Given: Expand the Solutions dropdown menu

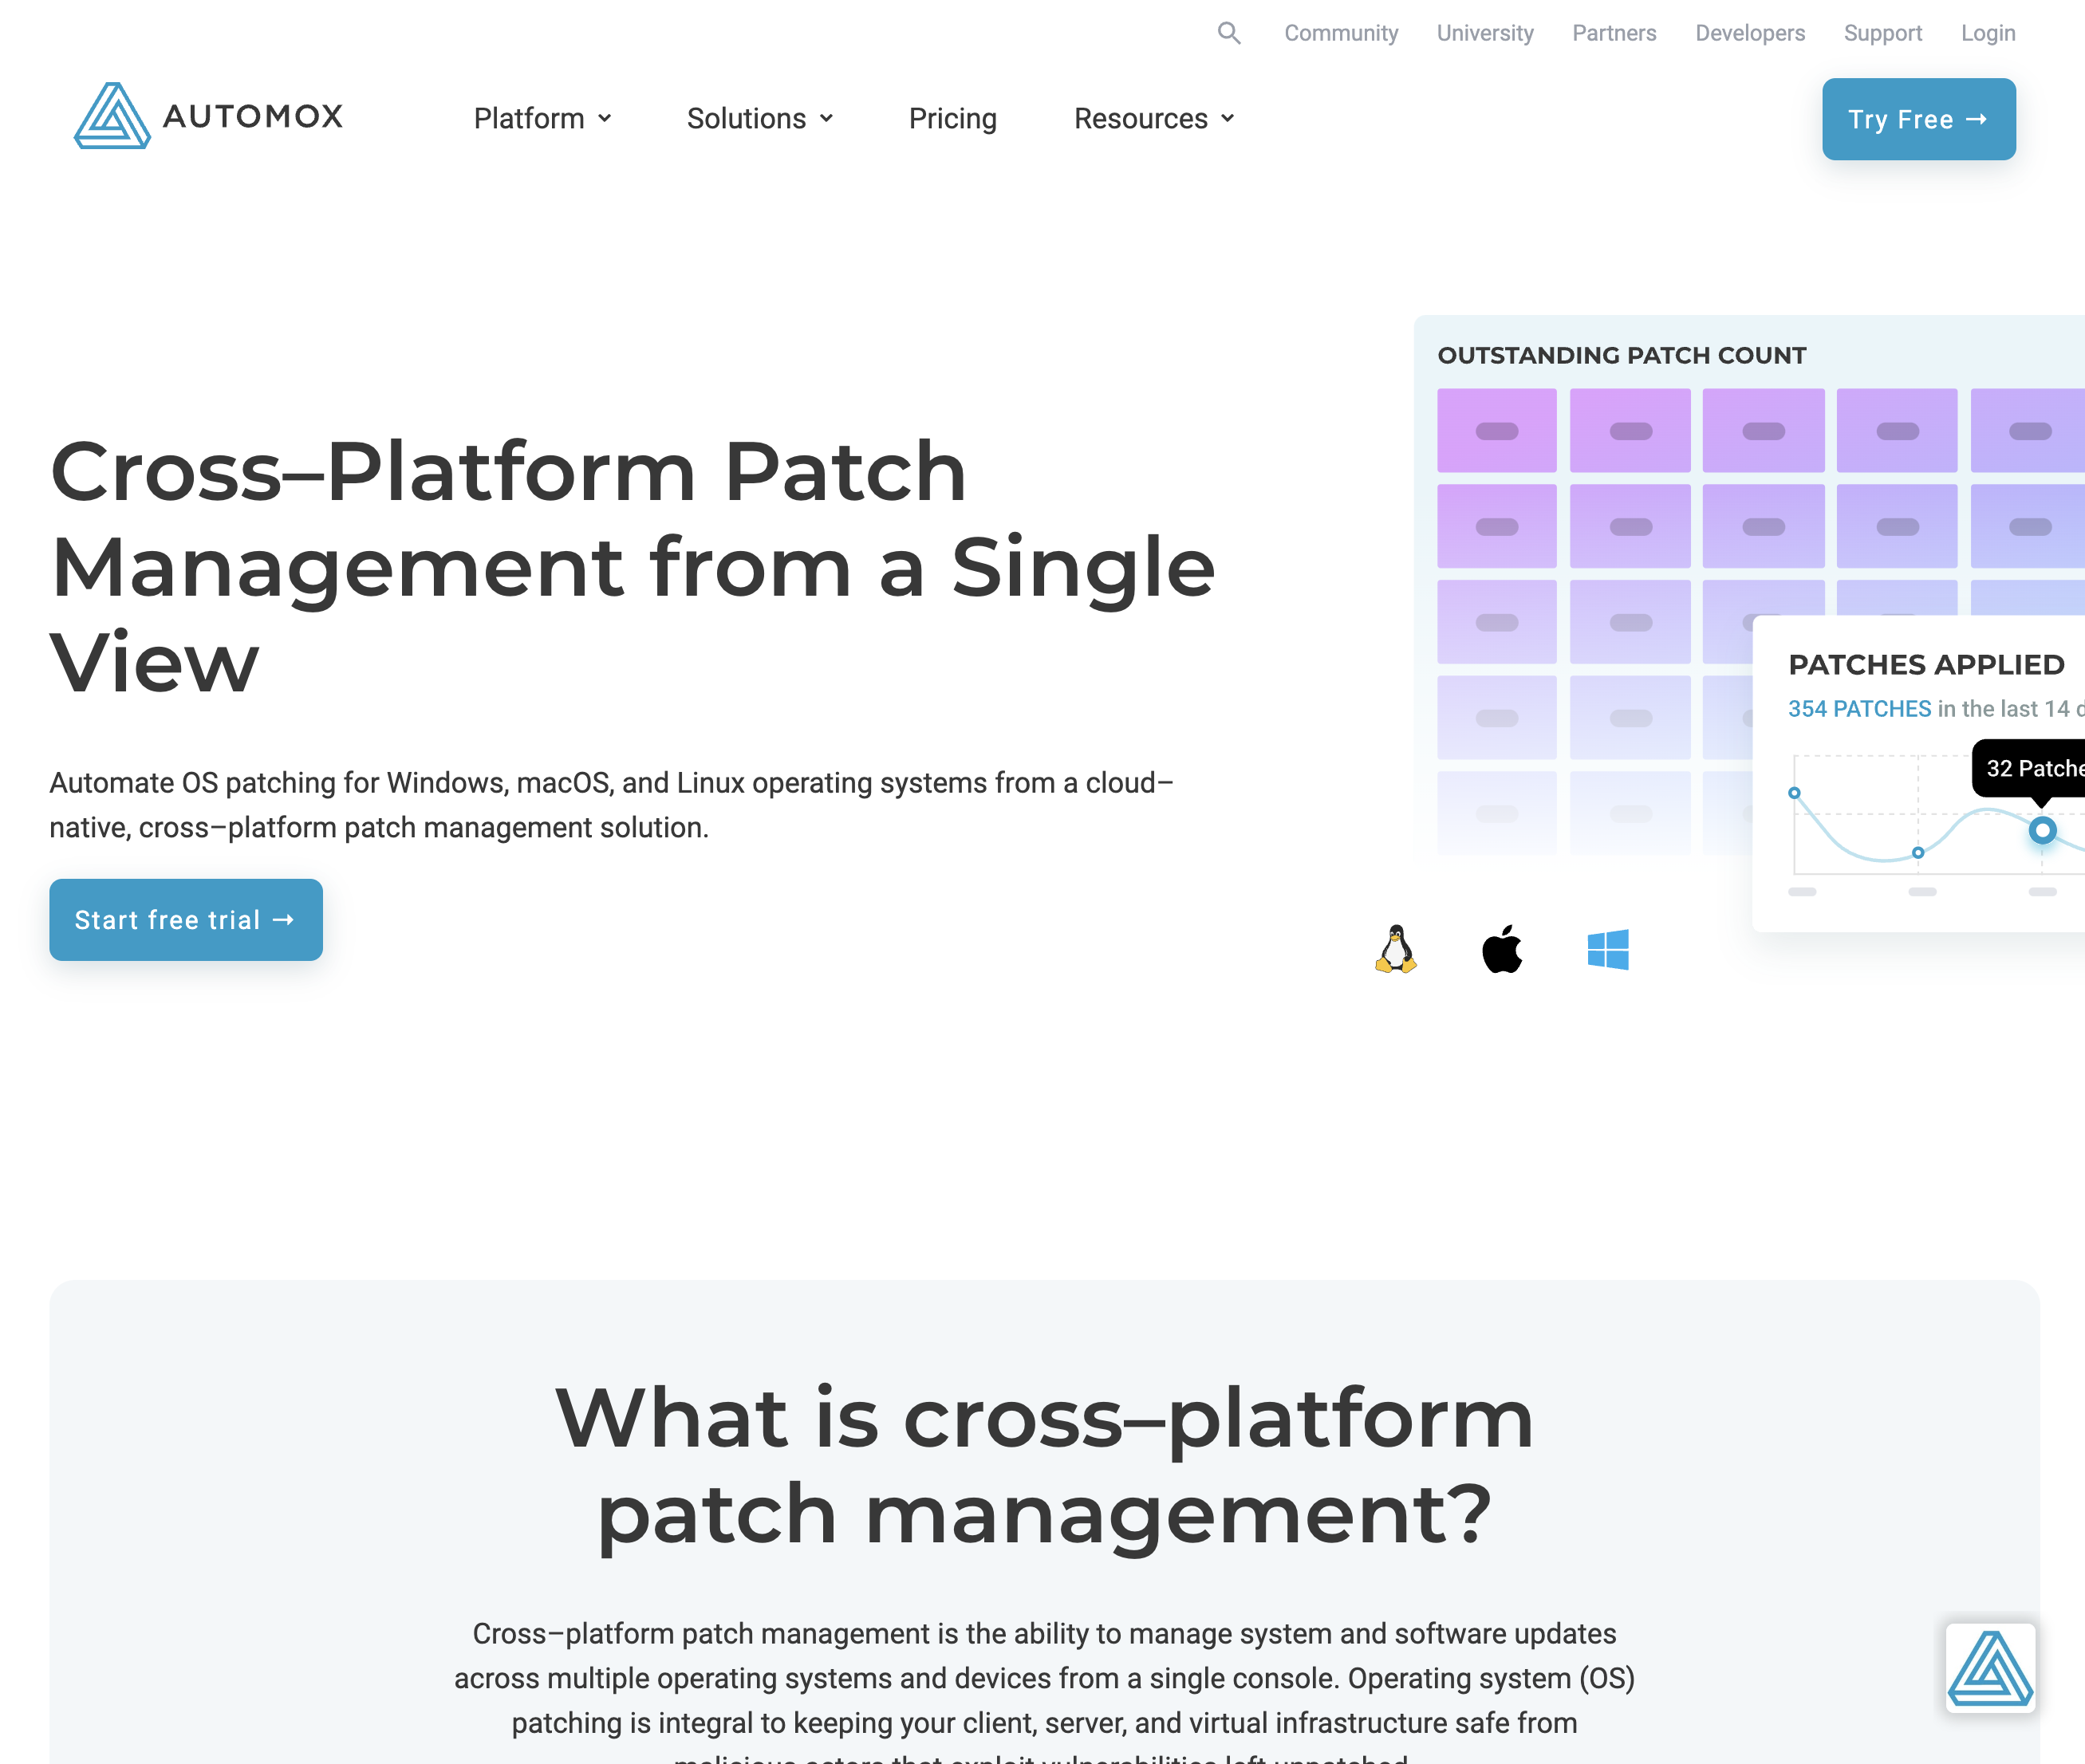Looking at the screenshot, I should [x=759, y=119].
